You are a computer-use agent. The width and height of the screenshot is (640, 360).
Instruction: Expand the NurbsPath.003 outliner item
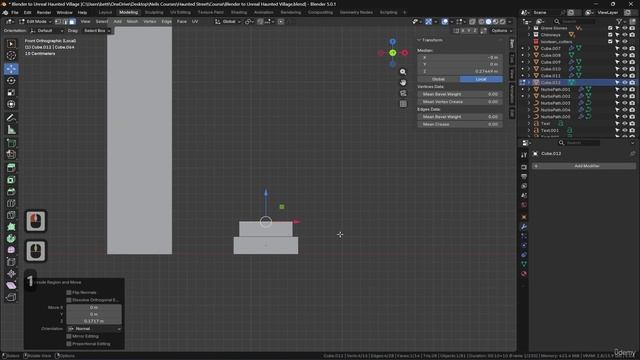pyautogui.click(x=529, y=103)
